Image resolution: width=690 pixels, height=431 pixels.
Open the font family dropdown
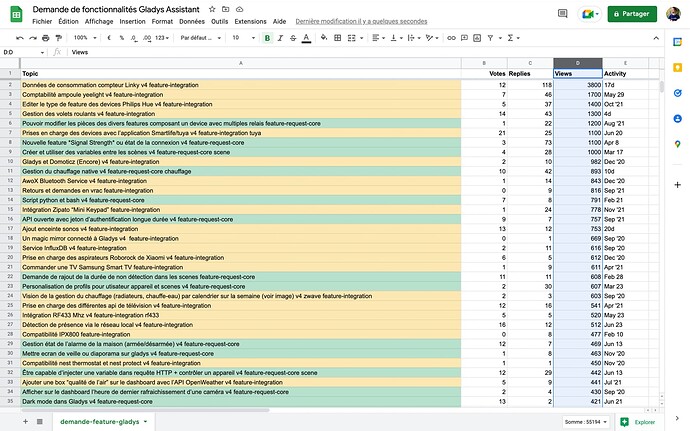click(199, 37)
